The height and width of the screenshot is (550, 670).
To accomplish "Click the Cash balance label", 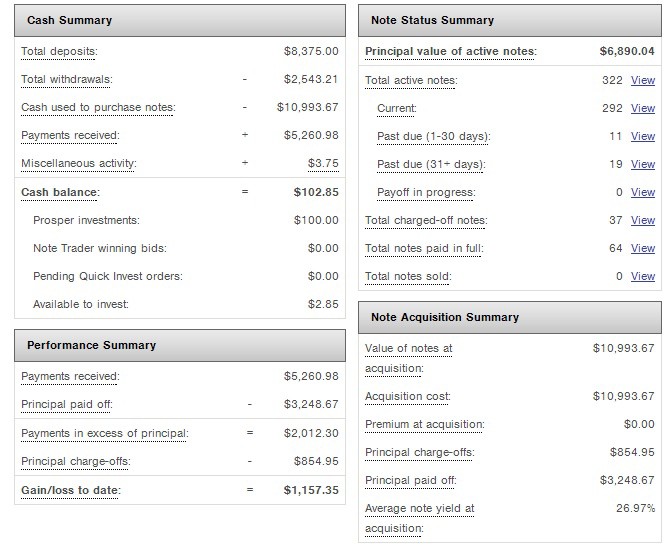I will pos(61,191).
